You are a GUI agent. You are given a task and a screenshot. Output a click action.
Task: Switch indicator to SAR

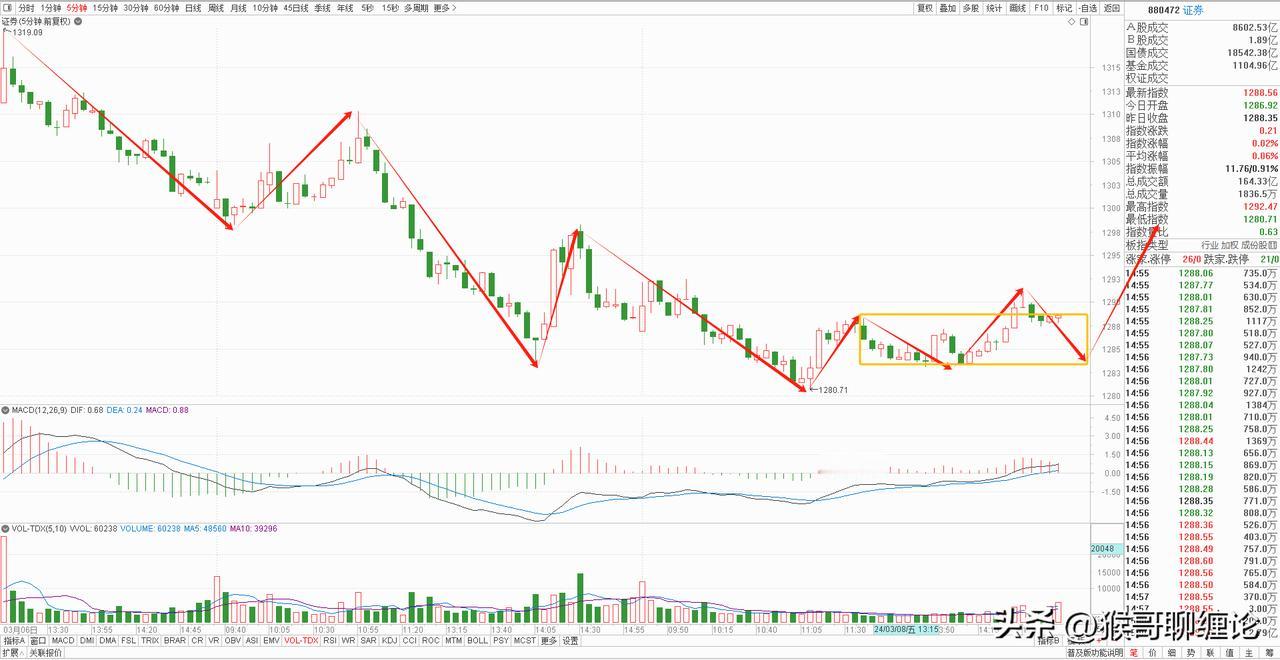[369, 640]
